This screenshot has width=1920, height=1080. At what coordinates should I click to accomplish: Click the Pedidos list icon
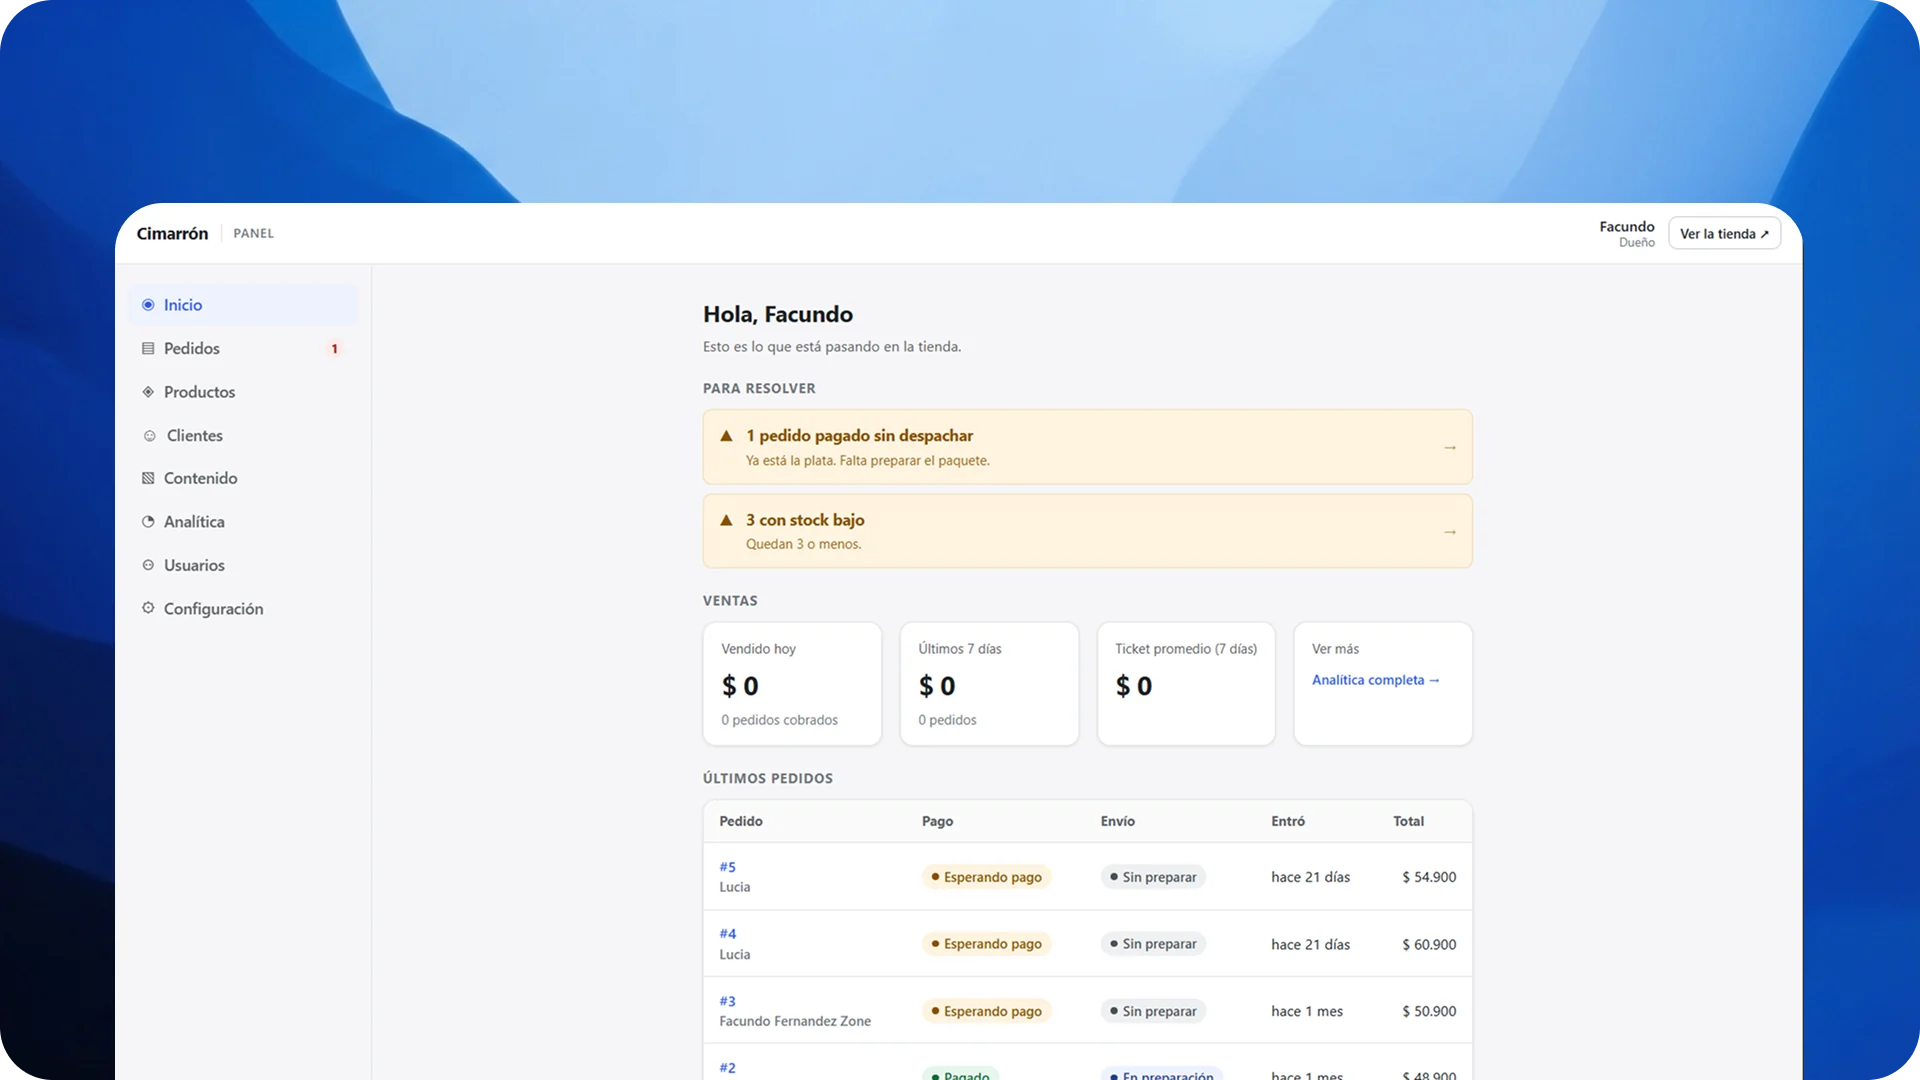pyautogui.click(x=148, y=348)
